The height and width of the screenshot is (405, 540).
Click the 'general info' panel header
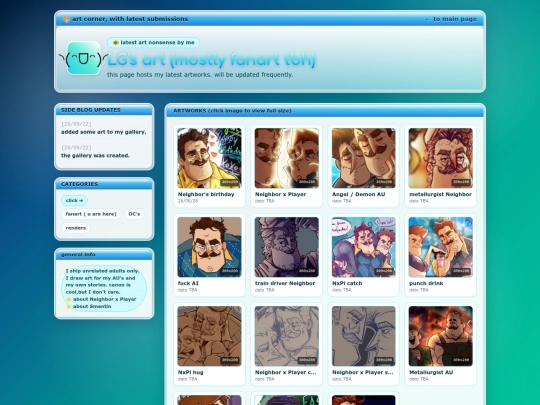point(104,255)
